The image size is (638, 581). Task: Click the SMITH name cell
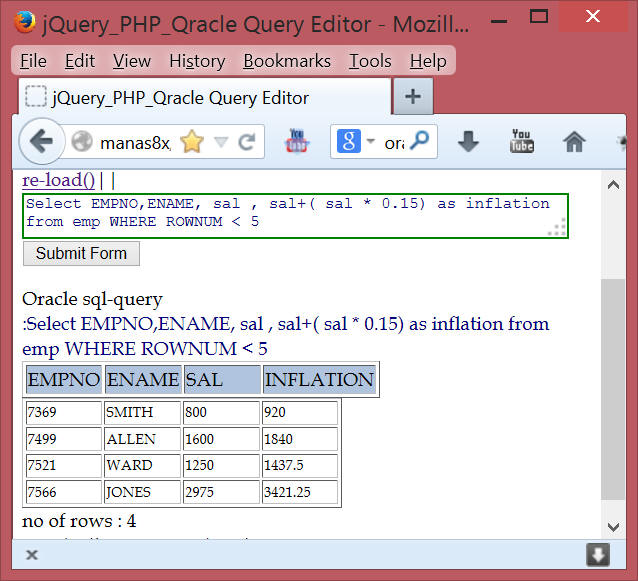(x=142, y=413)
